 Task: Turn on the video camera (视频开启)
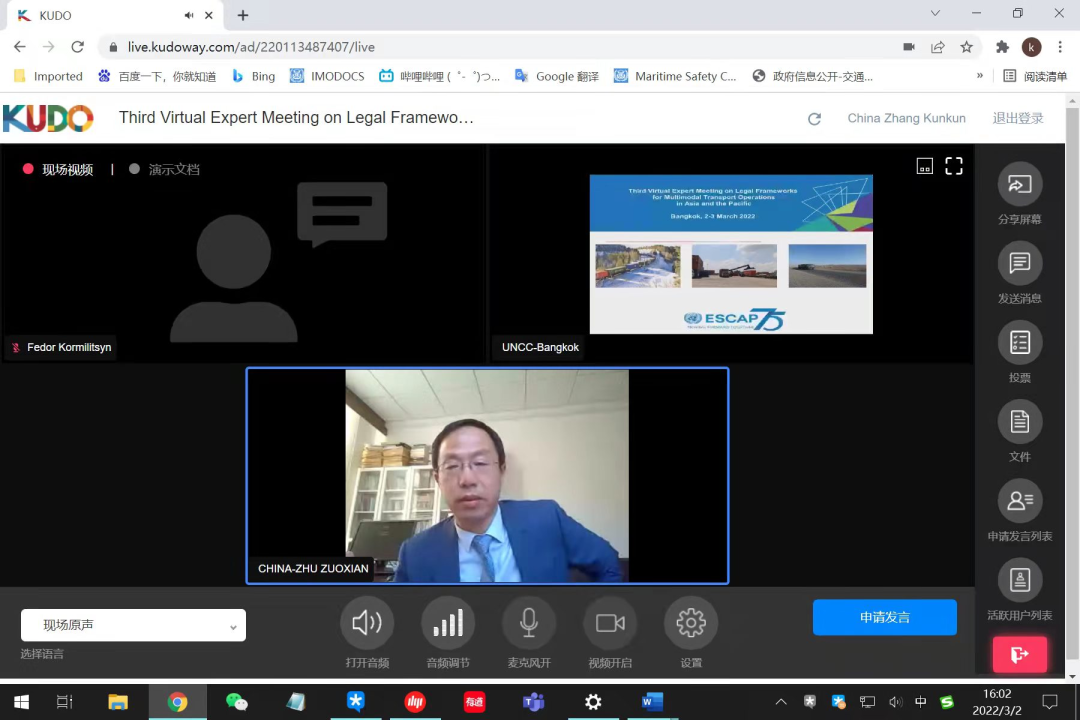point(610,623)
